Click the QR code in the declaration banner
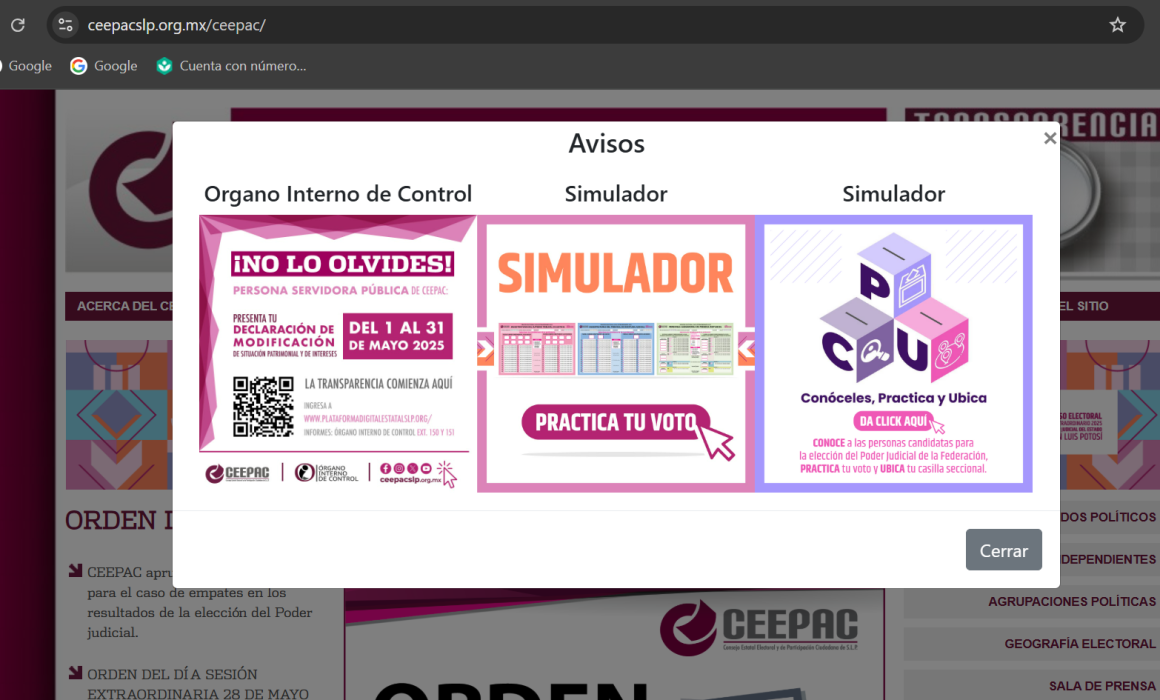This screenshot has height=700, width=1160. [x=263, y=406]
